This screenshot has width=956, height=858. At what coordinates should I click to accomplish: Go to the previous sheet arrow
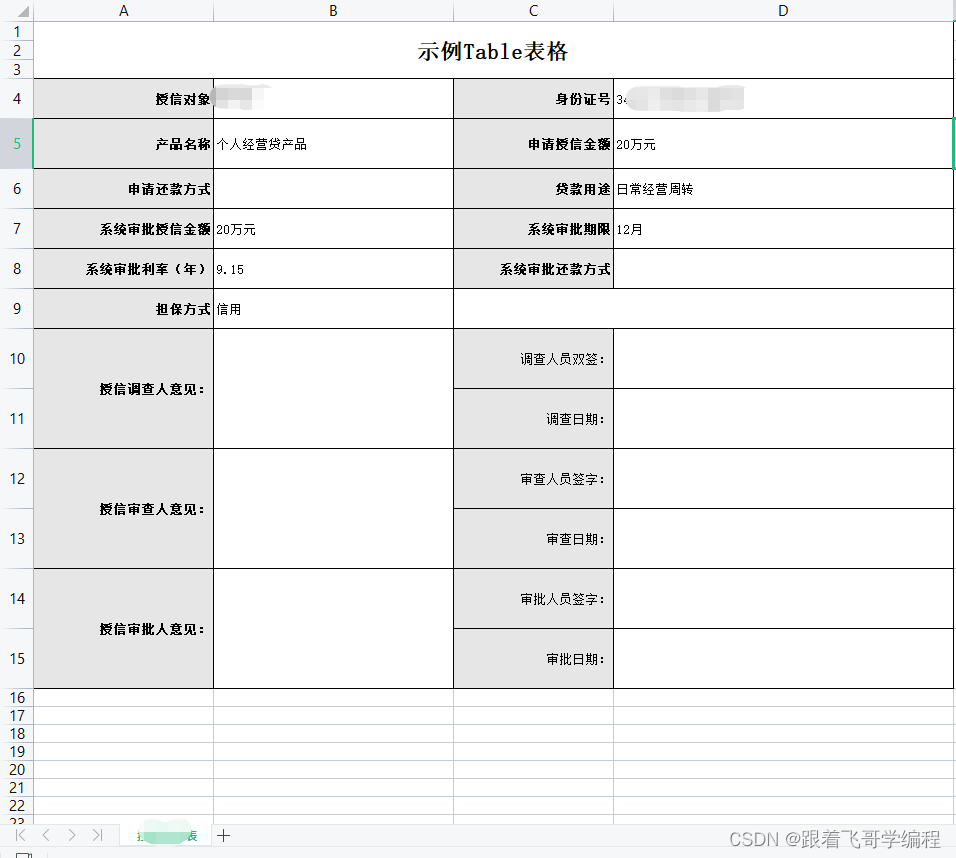click(x=46, y=835)
